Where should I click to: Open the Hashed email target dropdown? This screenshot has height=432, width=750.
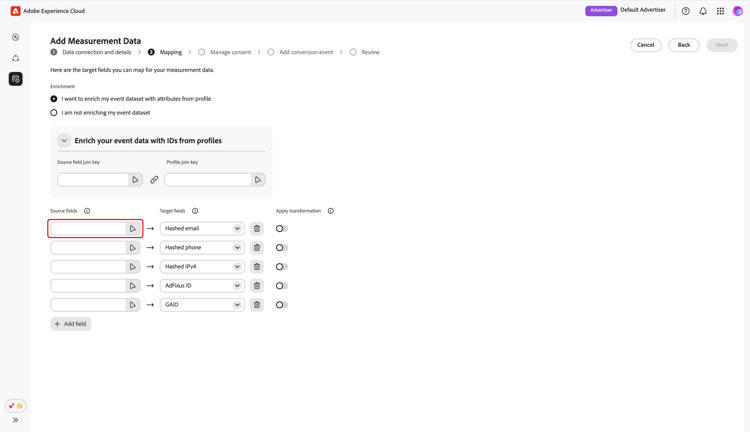click(x=202, y=229)
